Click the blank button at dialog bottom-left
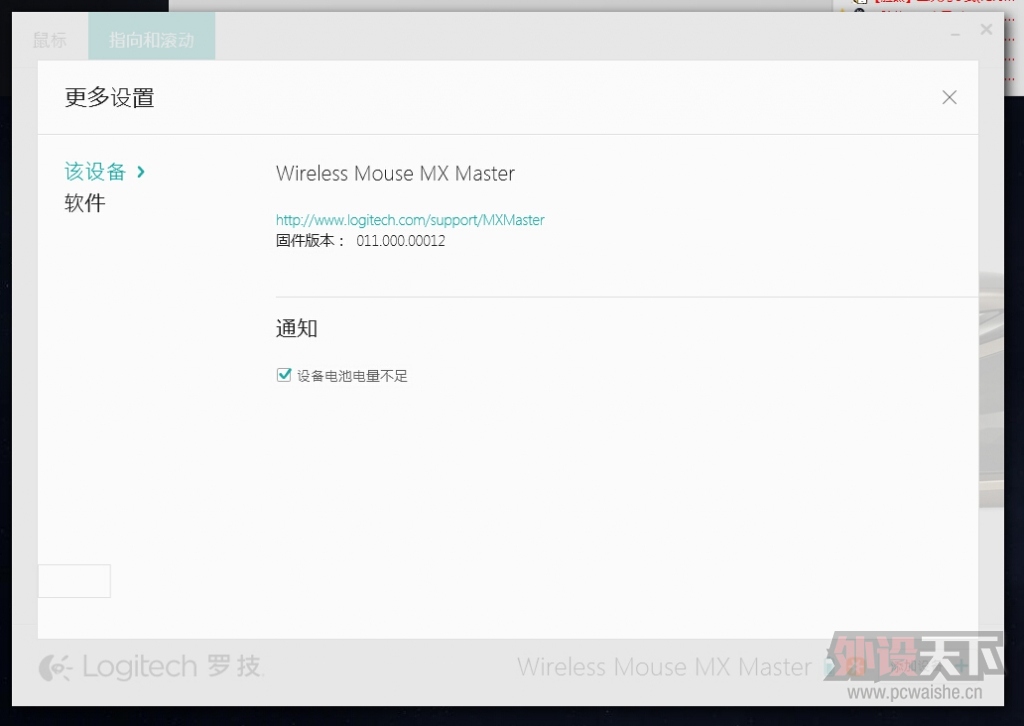Viewport: 1024px width, 726px height. 74,581
